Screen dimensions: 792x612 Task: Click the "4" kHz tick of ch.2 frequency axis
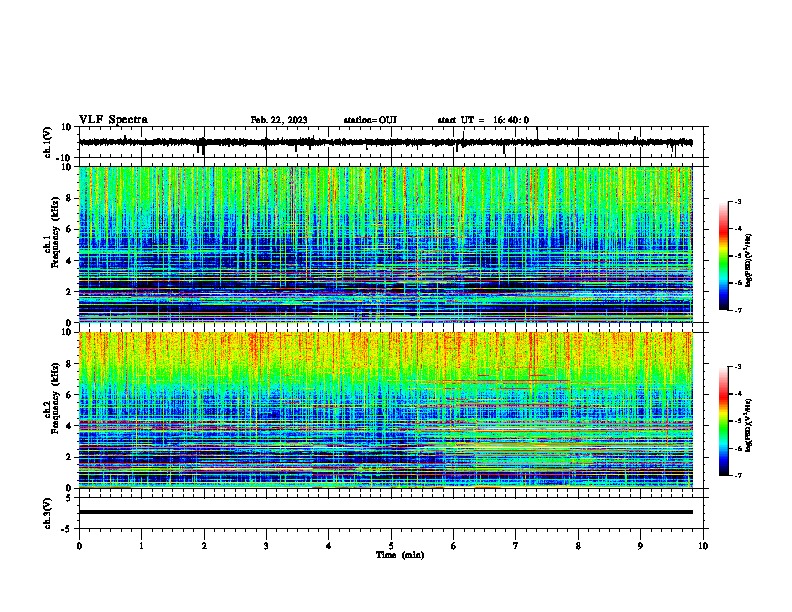point(69,426)
